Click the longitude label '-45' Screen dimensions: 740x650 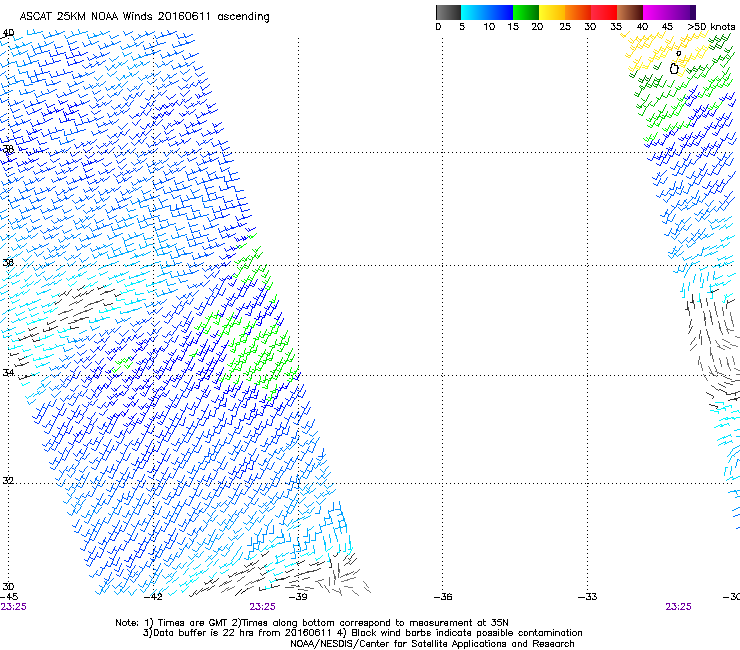[x=9, y=597]
